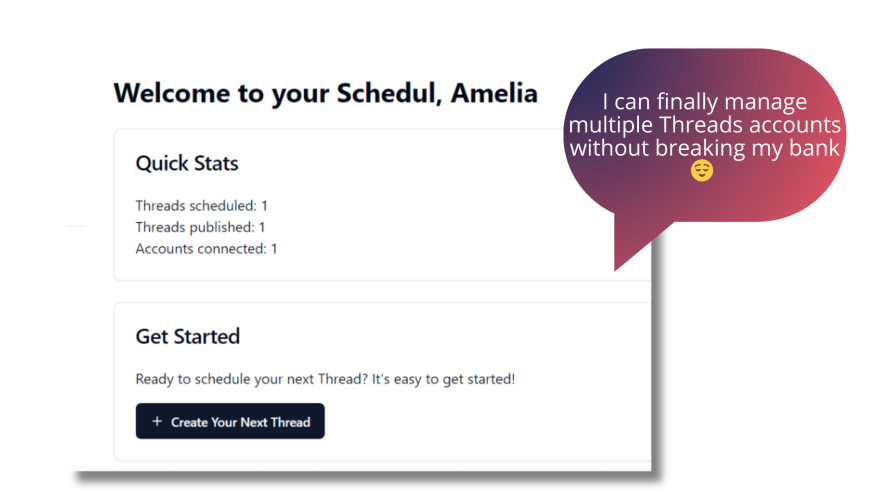The height and width of the screenshot is (500, 889).
Task: Click the name Amelia in the heading
Action: pyautogui.click(x=494, y=92)
